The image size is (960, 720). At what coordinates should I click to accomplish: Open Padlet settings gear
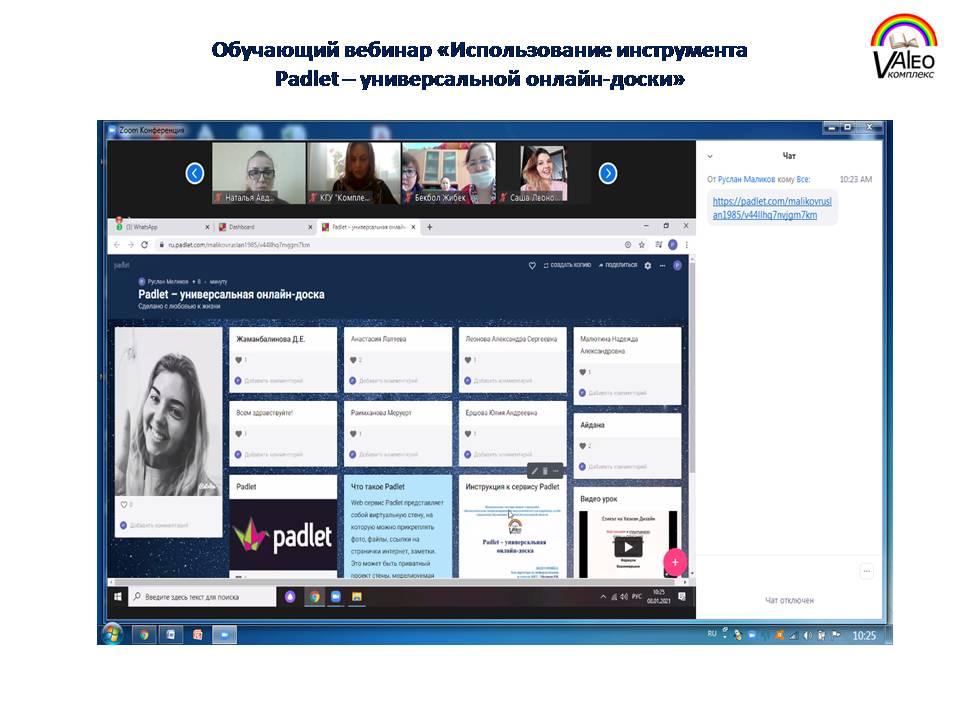click(x=648, y=266)
